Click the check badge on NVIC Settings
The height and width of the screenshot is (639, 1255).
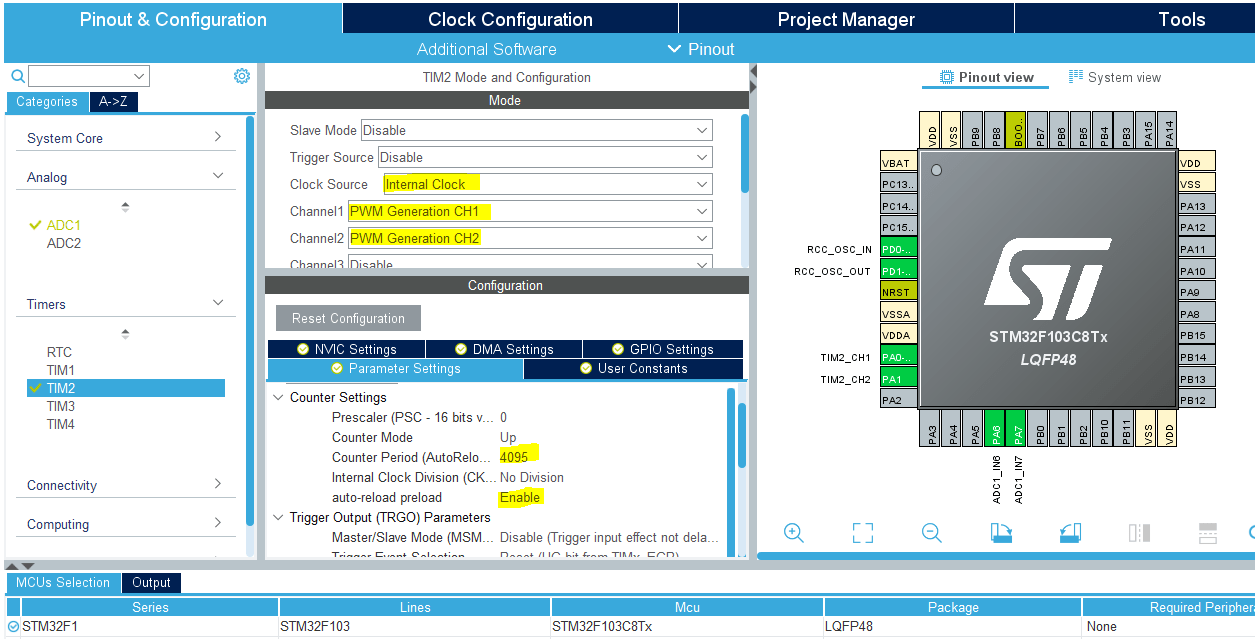click(x=301, y=348)
